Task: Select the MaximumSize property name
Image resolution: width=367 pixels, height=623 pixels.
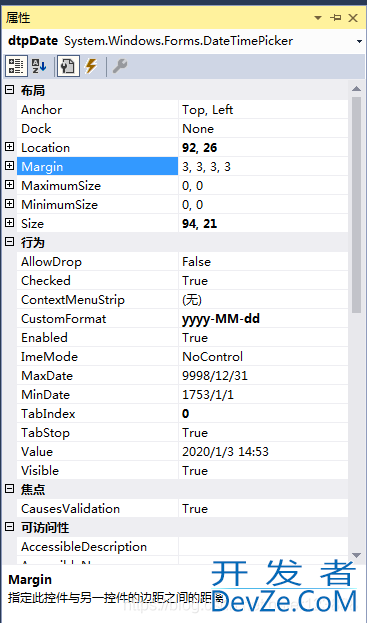Action: coord(61,186)
